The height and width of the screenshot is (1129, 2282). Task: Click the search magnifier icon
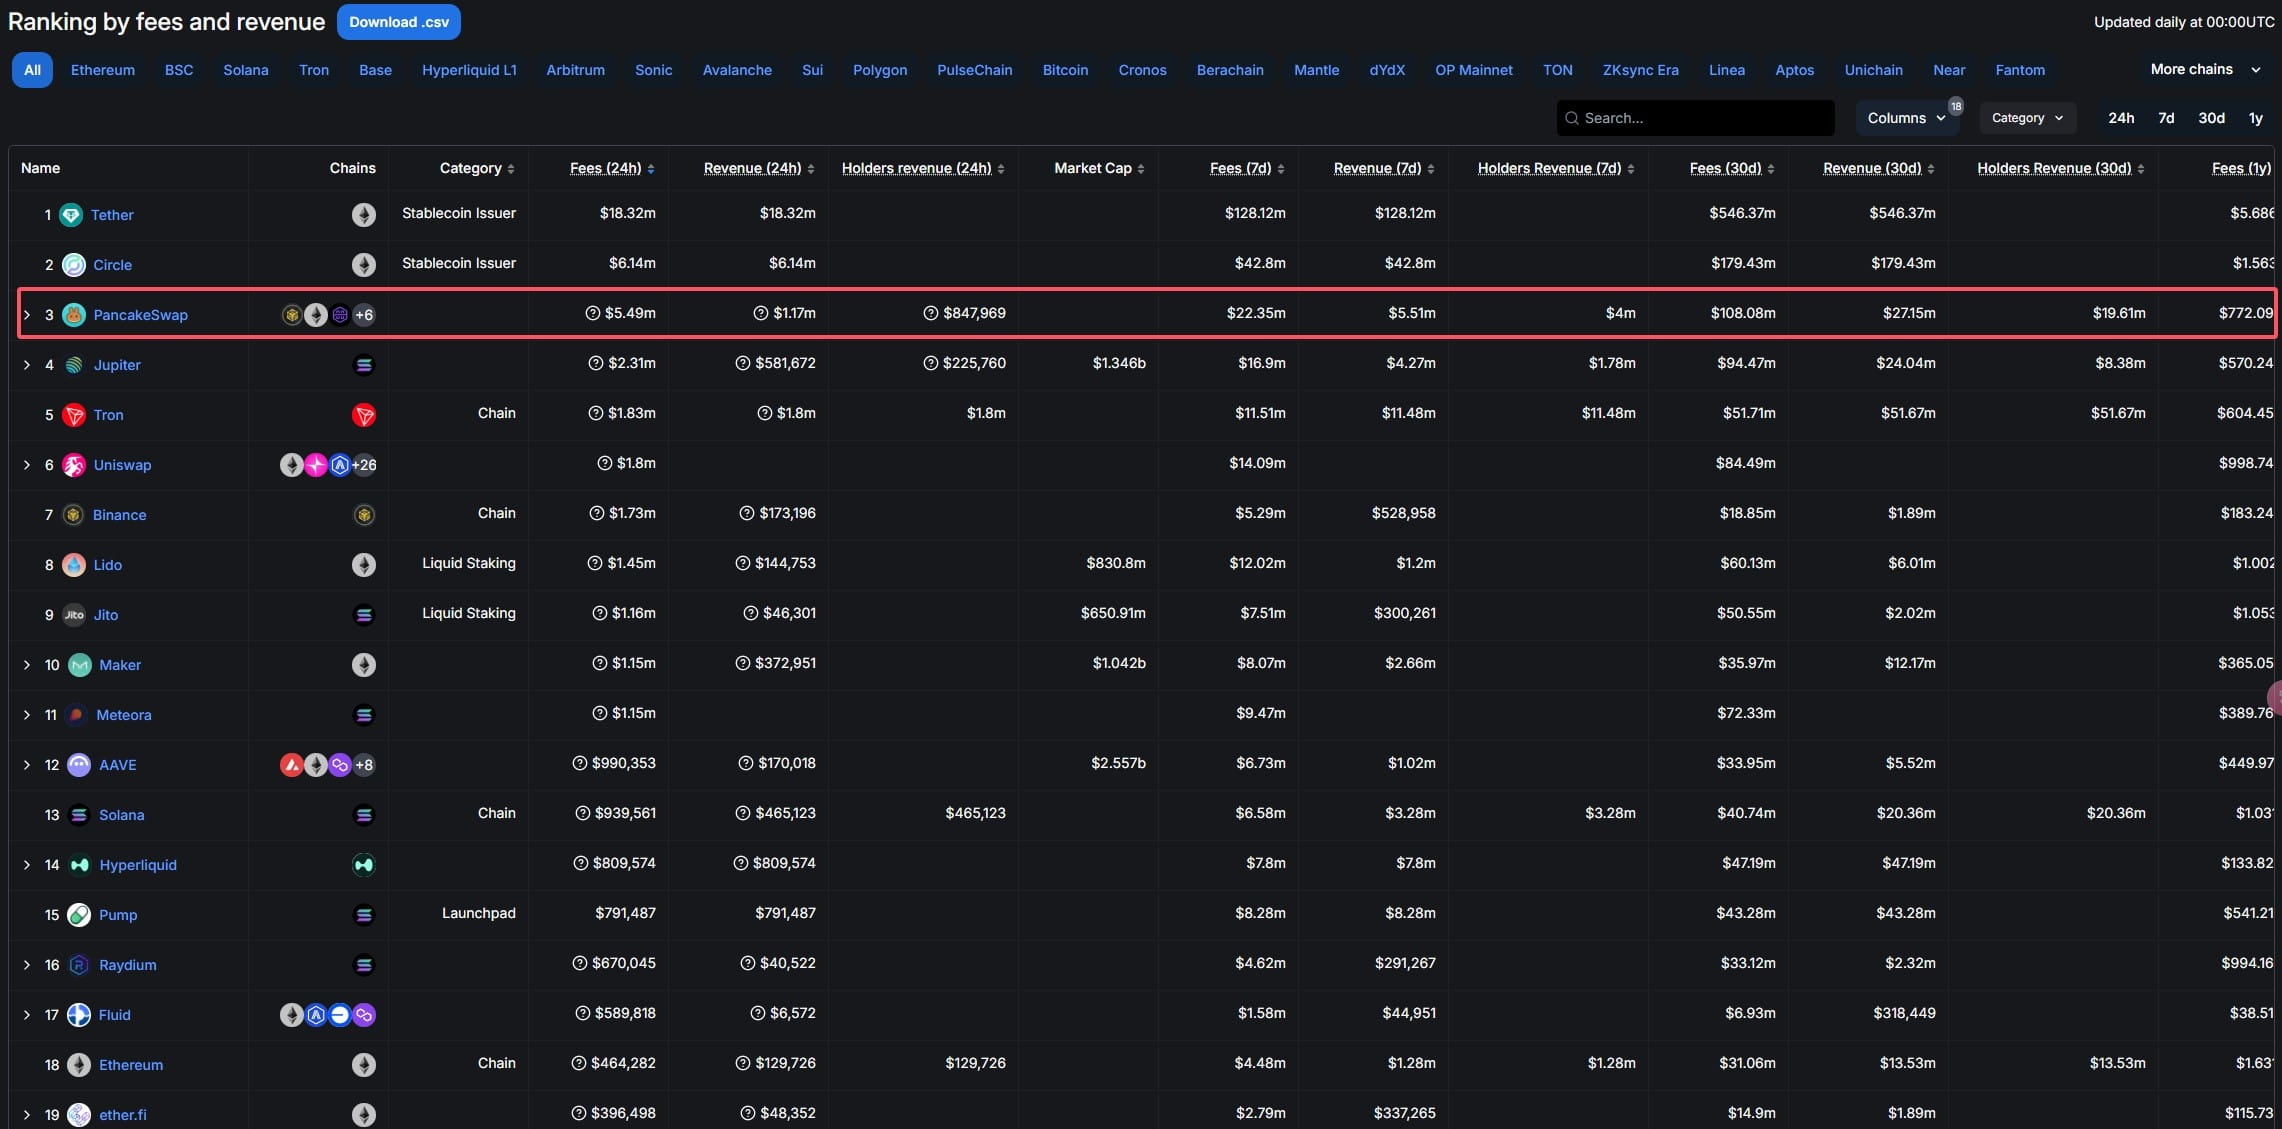click(1572, 118)
